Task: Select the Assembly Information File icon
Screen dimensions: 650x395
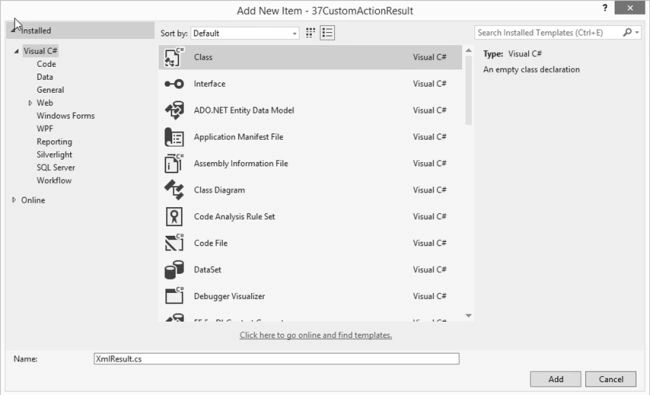Action: click(174, 163)
